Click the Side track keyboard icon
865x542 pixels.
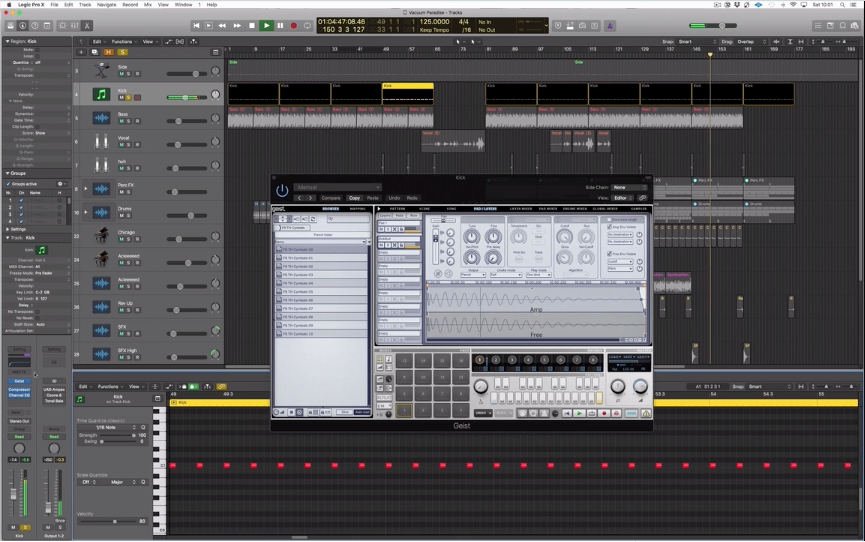pyautogui.click(x=101, y=71)
